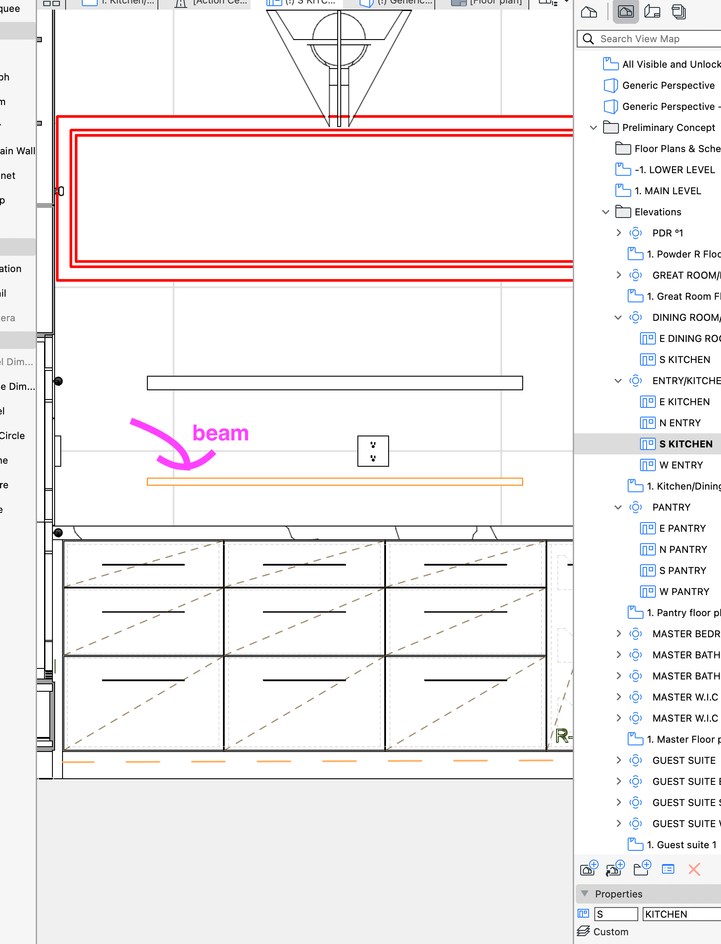
Task: Open the S KITCHEN tab in the tab bar
Action: pos(301,2)
